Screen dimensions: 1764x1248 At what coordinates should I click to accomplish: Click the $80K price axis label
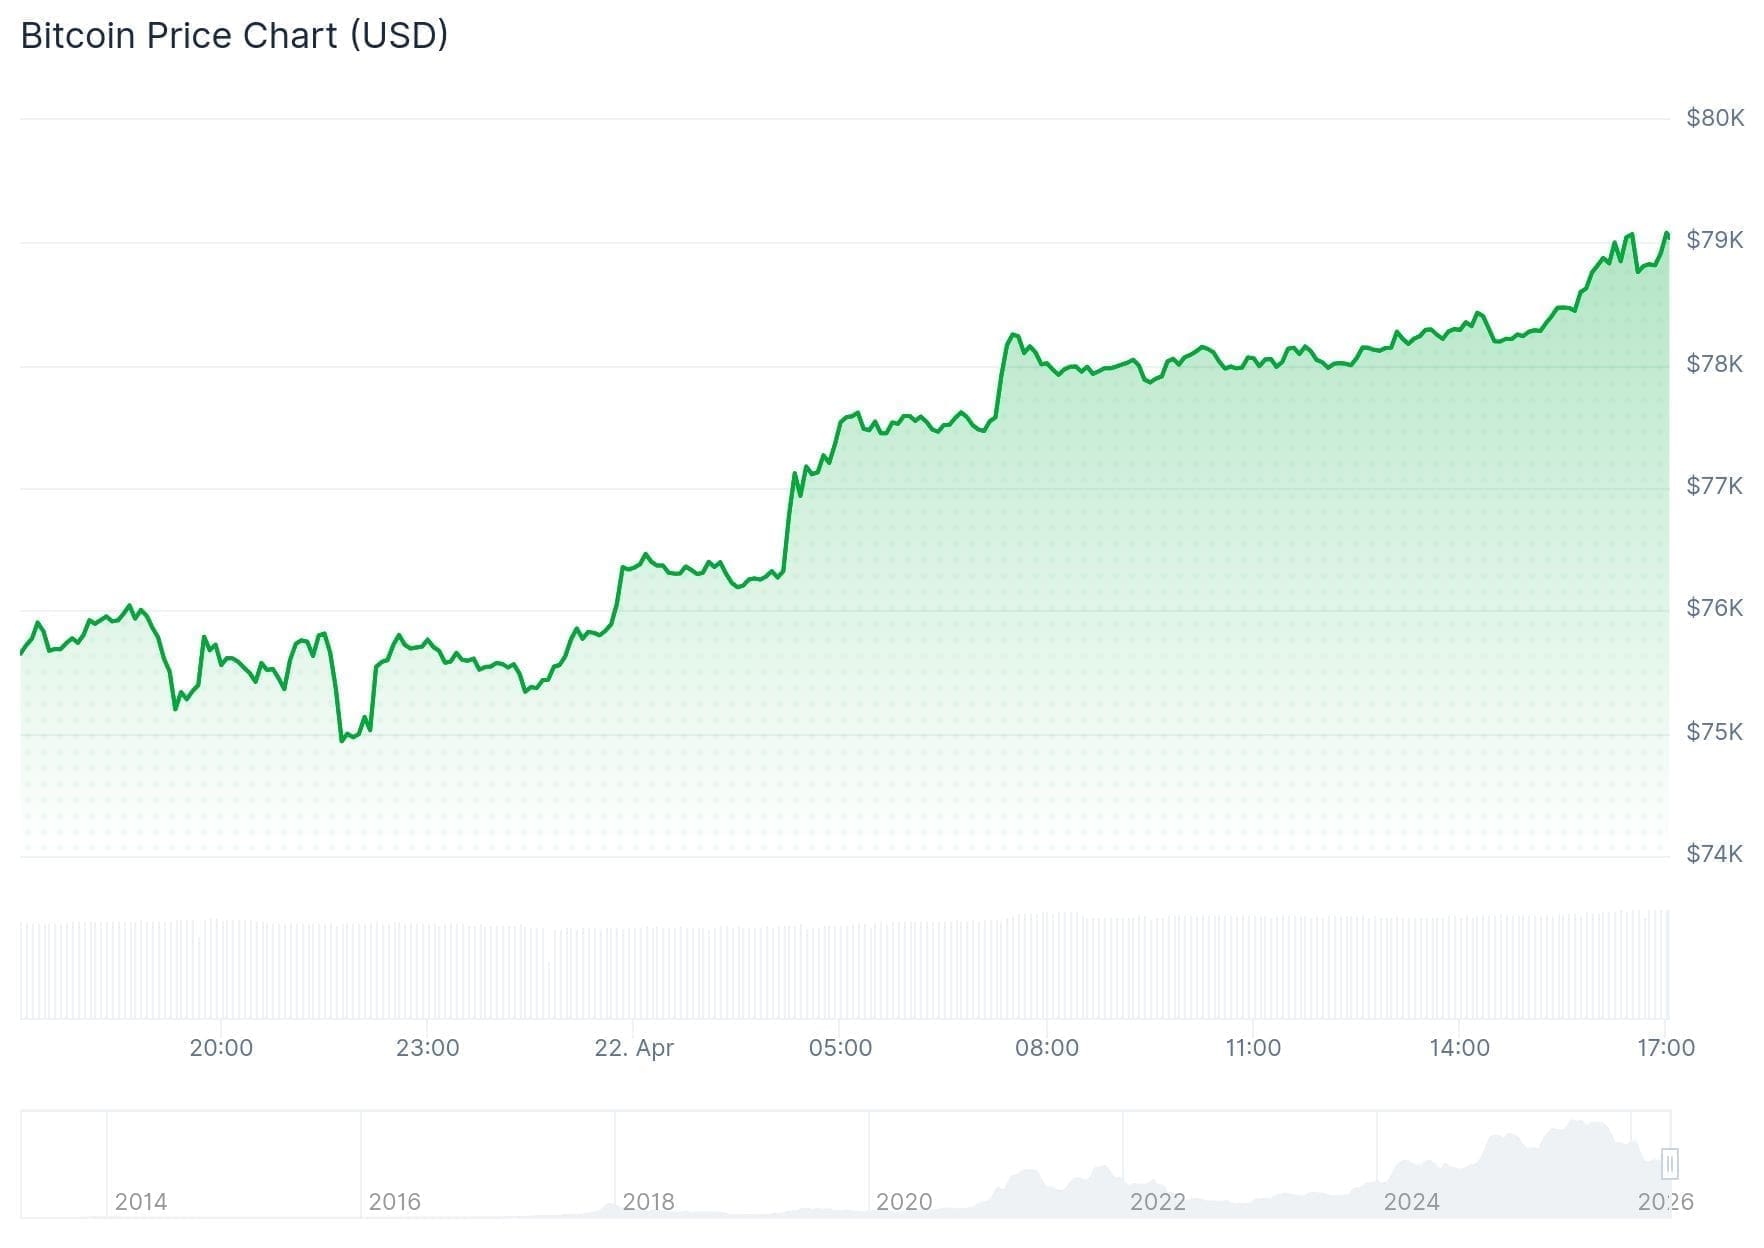click(x=1714, y=118)
